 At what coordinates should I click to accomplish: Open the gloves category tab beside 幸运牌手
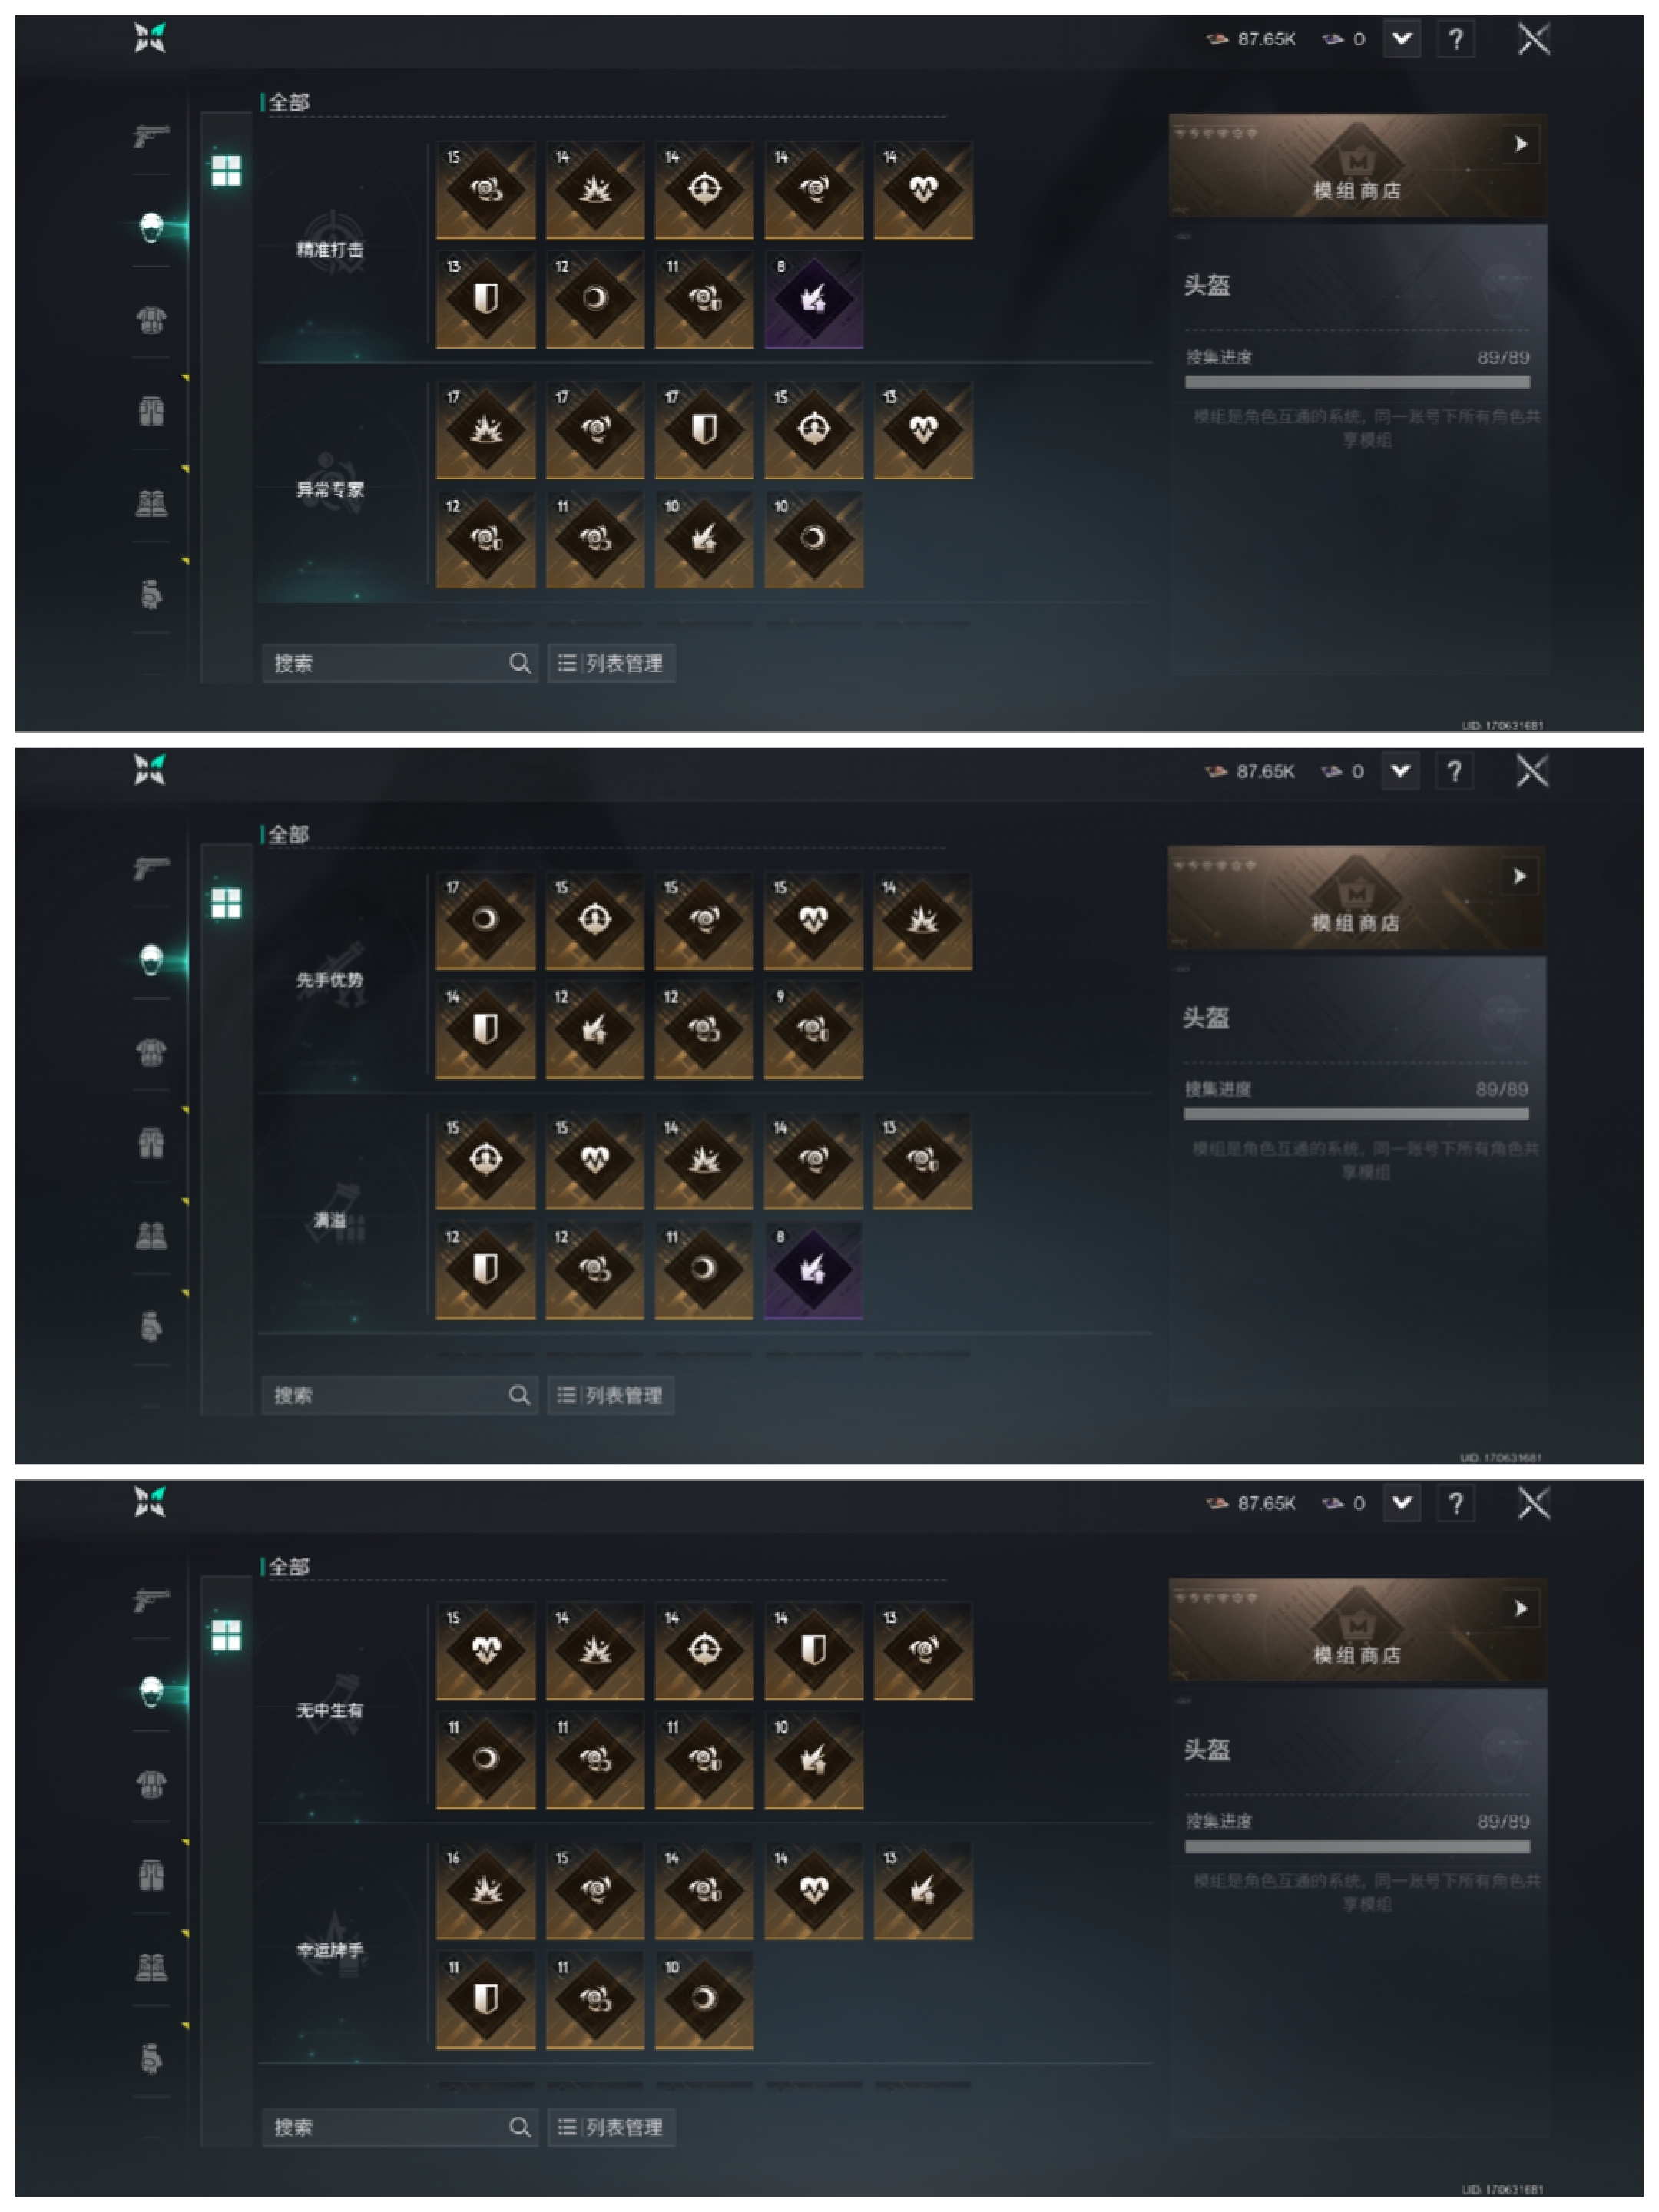tap(151, 2058)
